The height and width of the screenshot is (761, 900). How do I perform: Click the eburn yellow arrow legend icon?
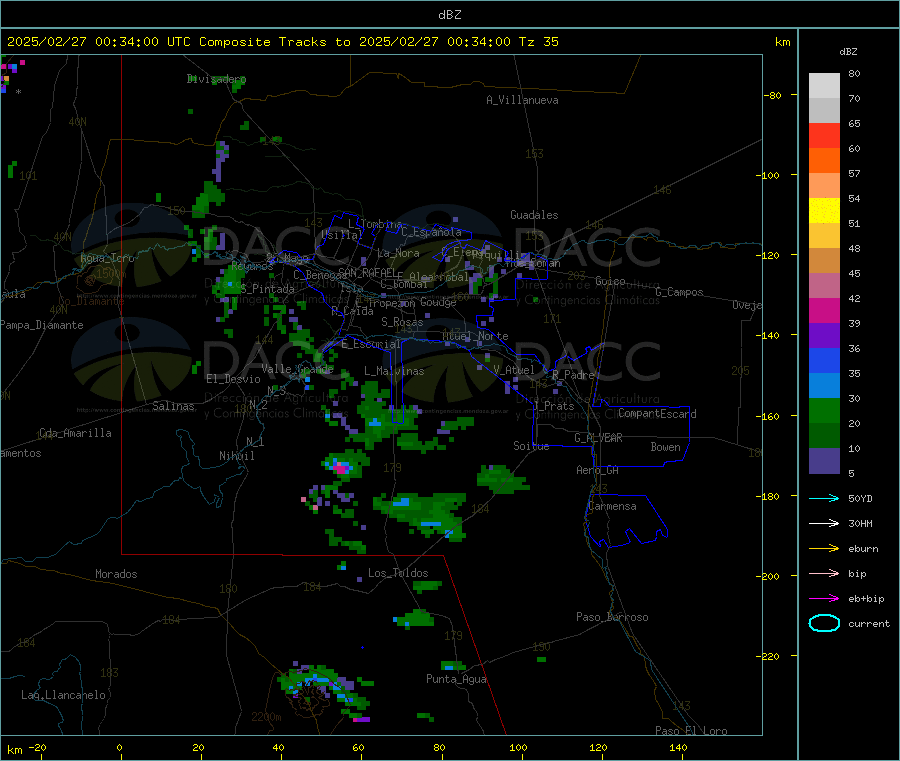point(824,549)
